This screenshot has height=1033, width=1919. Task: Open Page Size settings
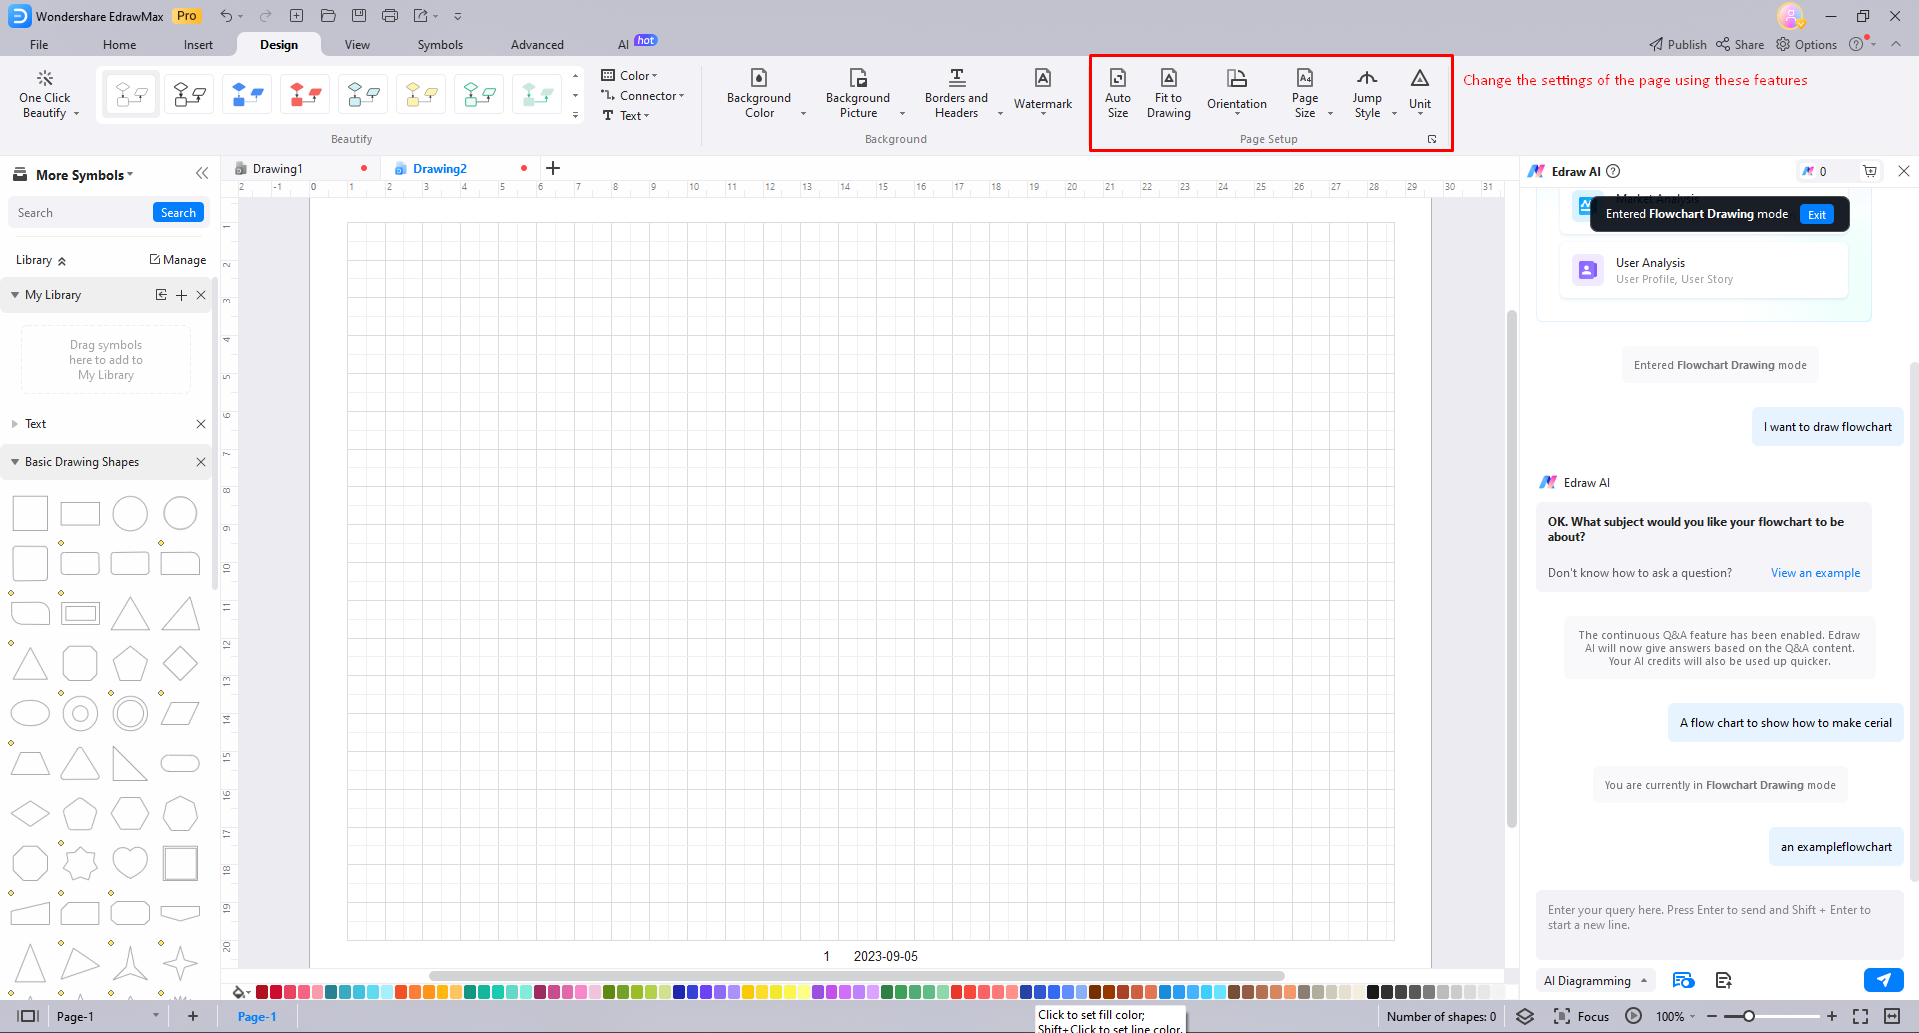click(1305, 94)
